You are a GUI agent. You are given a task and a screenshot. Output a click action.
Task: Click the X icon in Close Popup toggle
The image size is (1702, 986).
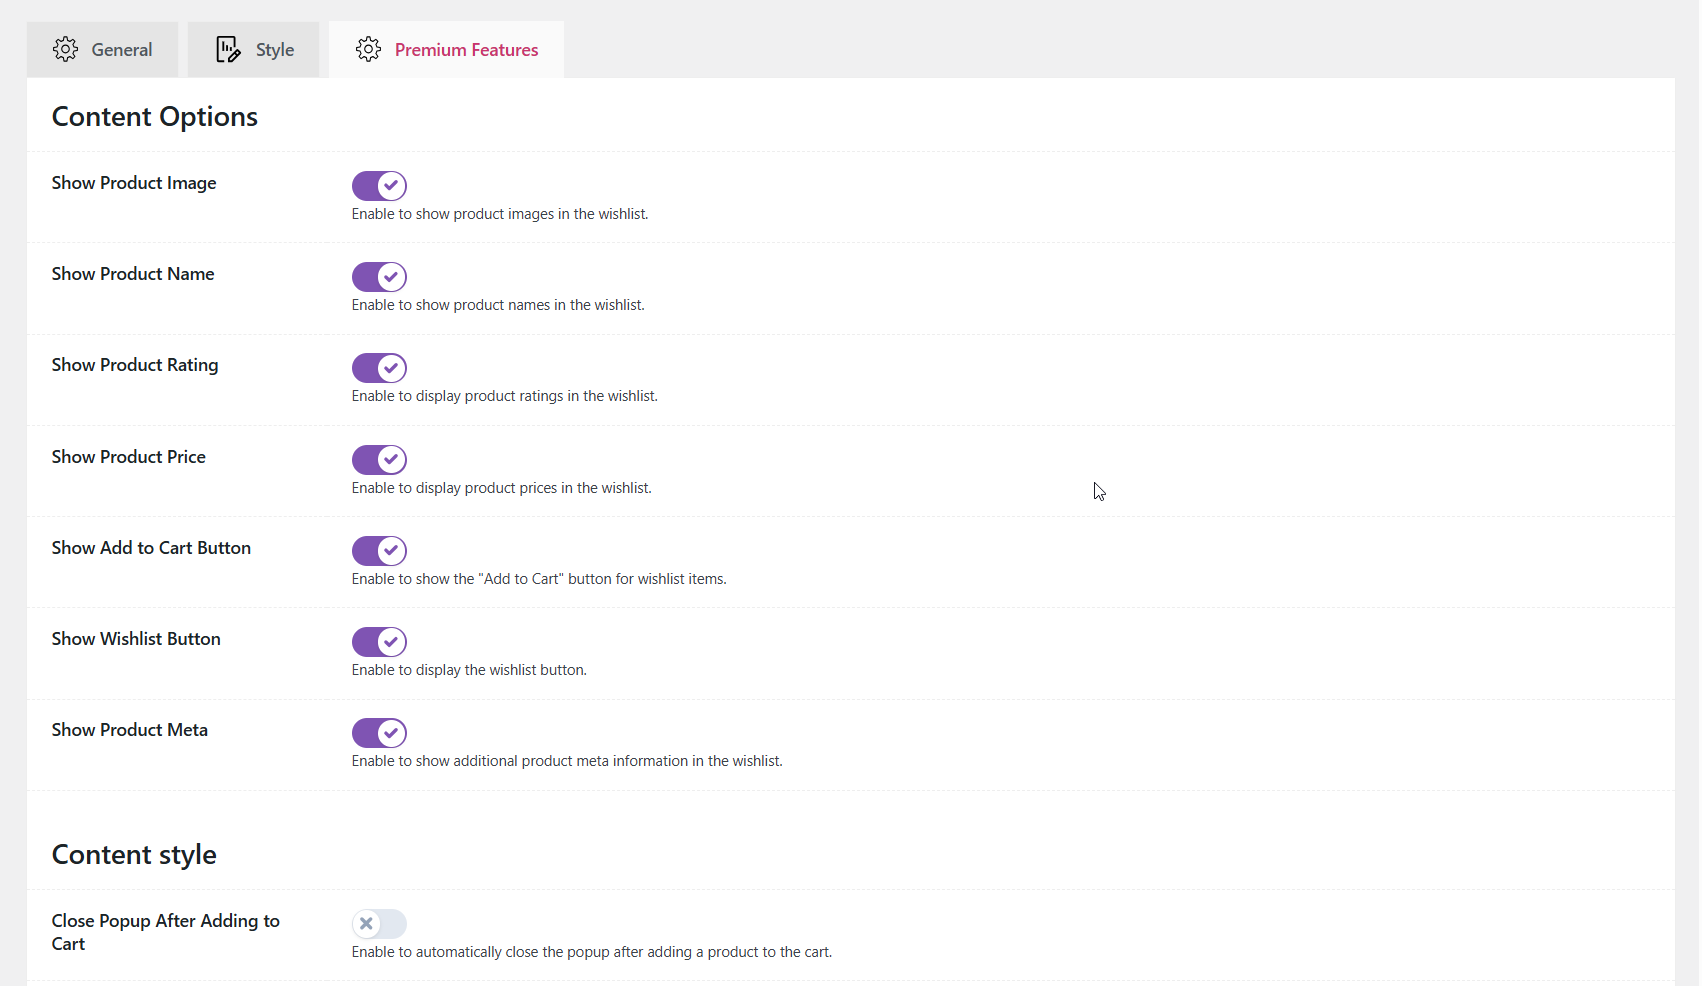point(367,924)
